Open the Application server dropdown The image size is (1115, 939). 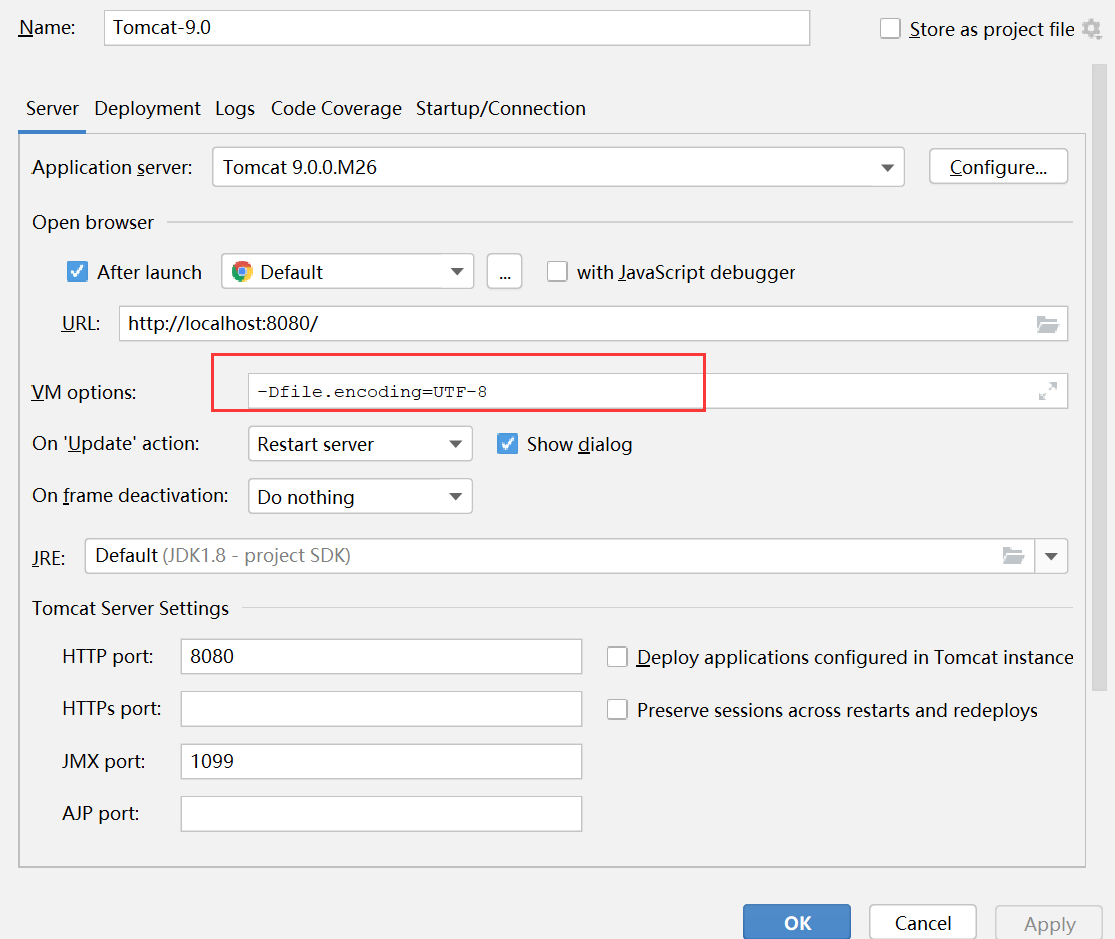click(x=558, y=167)
